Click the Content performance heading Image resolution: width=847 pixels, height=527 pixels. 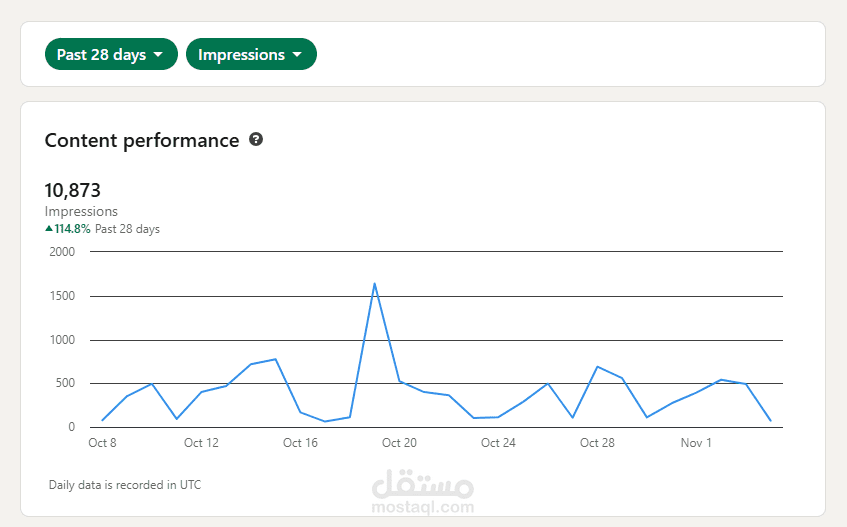[x=142, y=140]
